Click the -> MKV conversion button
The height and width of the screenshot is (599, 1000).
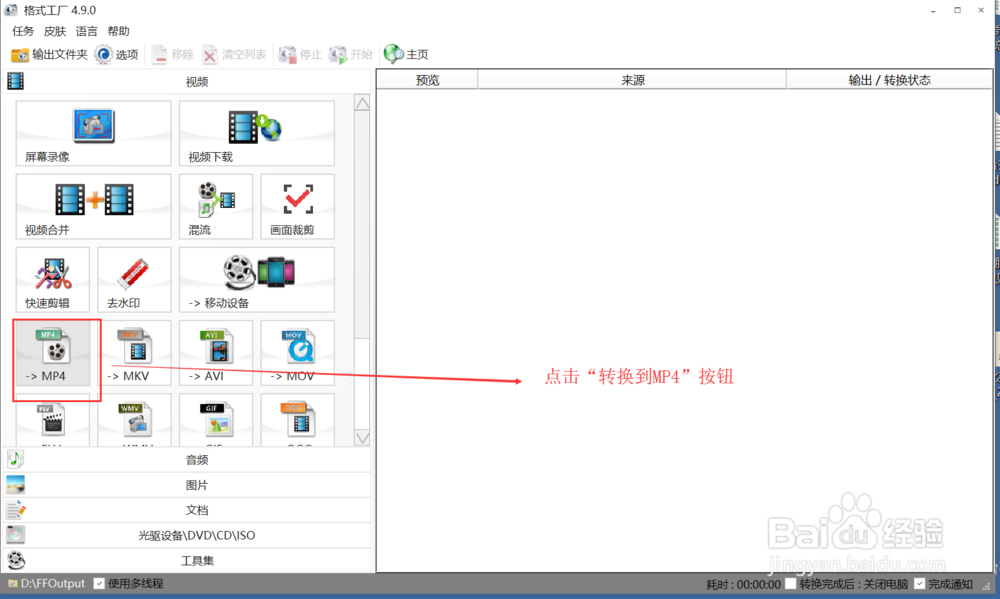point(135,353)
